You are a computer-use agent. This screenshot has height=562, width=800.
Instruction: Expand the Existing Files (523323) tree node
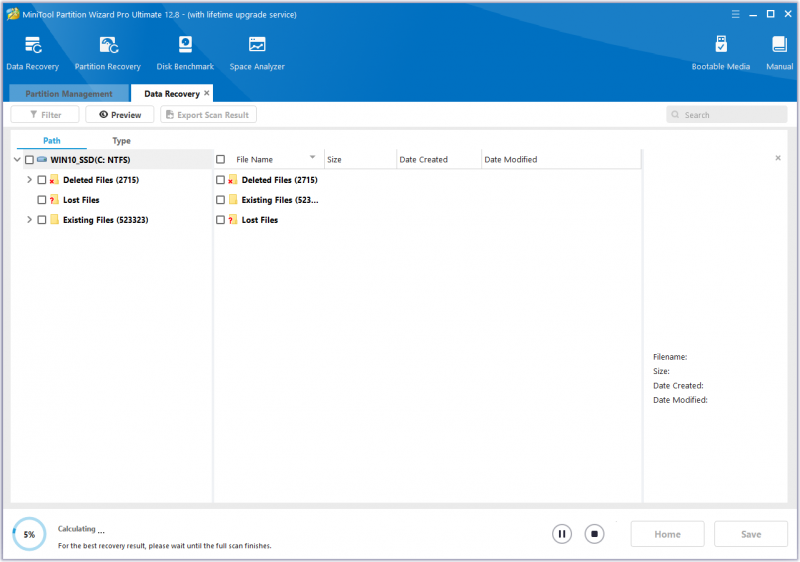pyautogui.click(x=29, y=220)
